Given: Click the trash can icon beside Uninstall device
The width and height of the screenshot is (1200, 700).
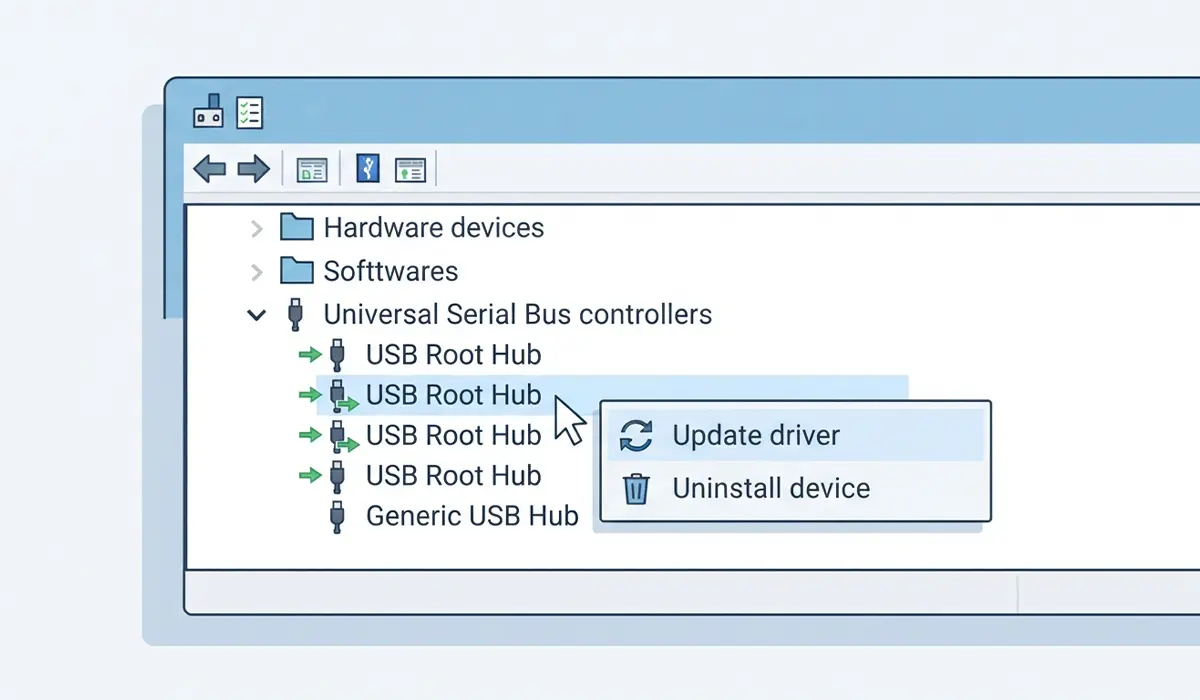Looking at the screenshot, I should pos(636,489).
